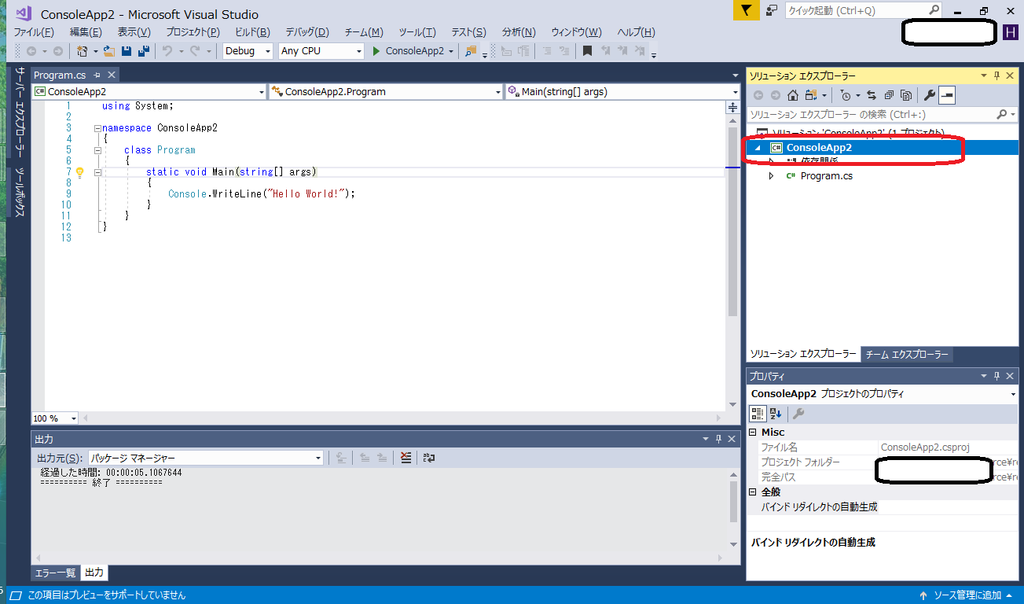Click the Undo arrow icon
This screenshot has height=604, width=1024.
coord(167,51)
